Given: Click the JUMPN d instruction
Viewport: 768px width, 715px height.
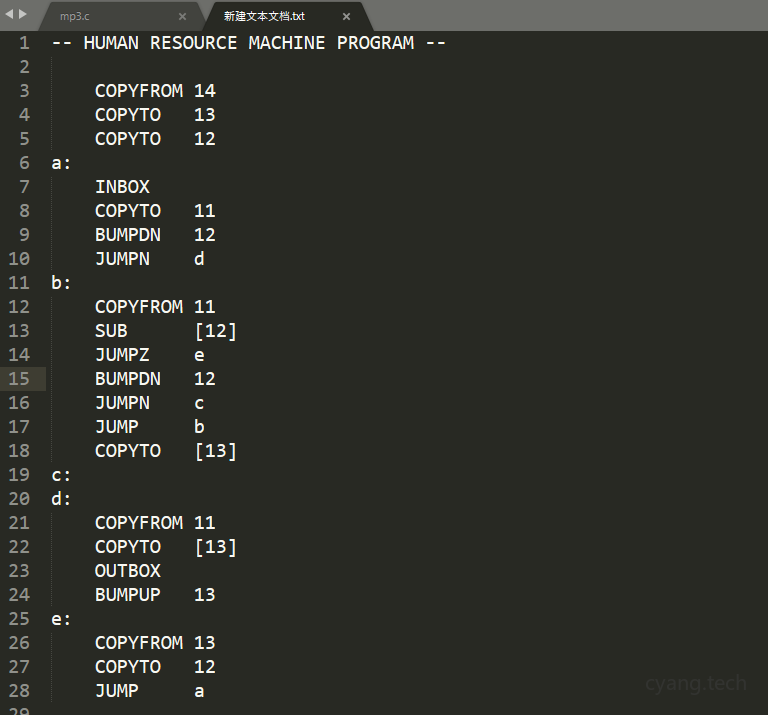Looking at the screenshot, I should coord(149,259).
